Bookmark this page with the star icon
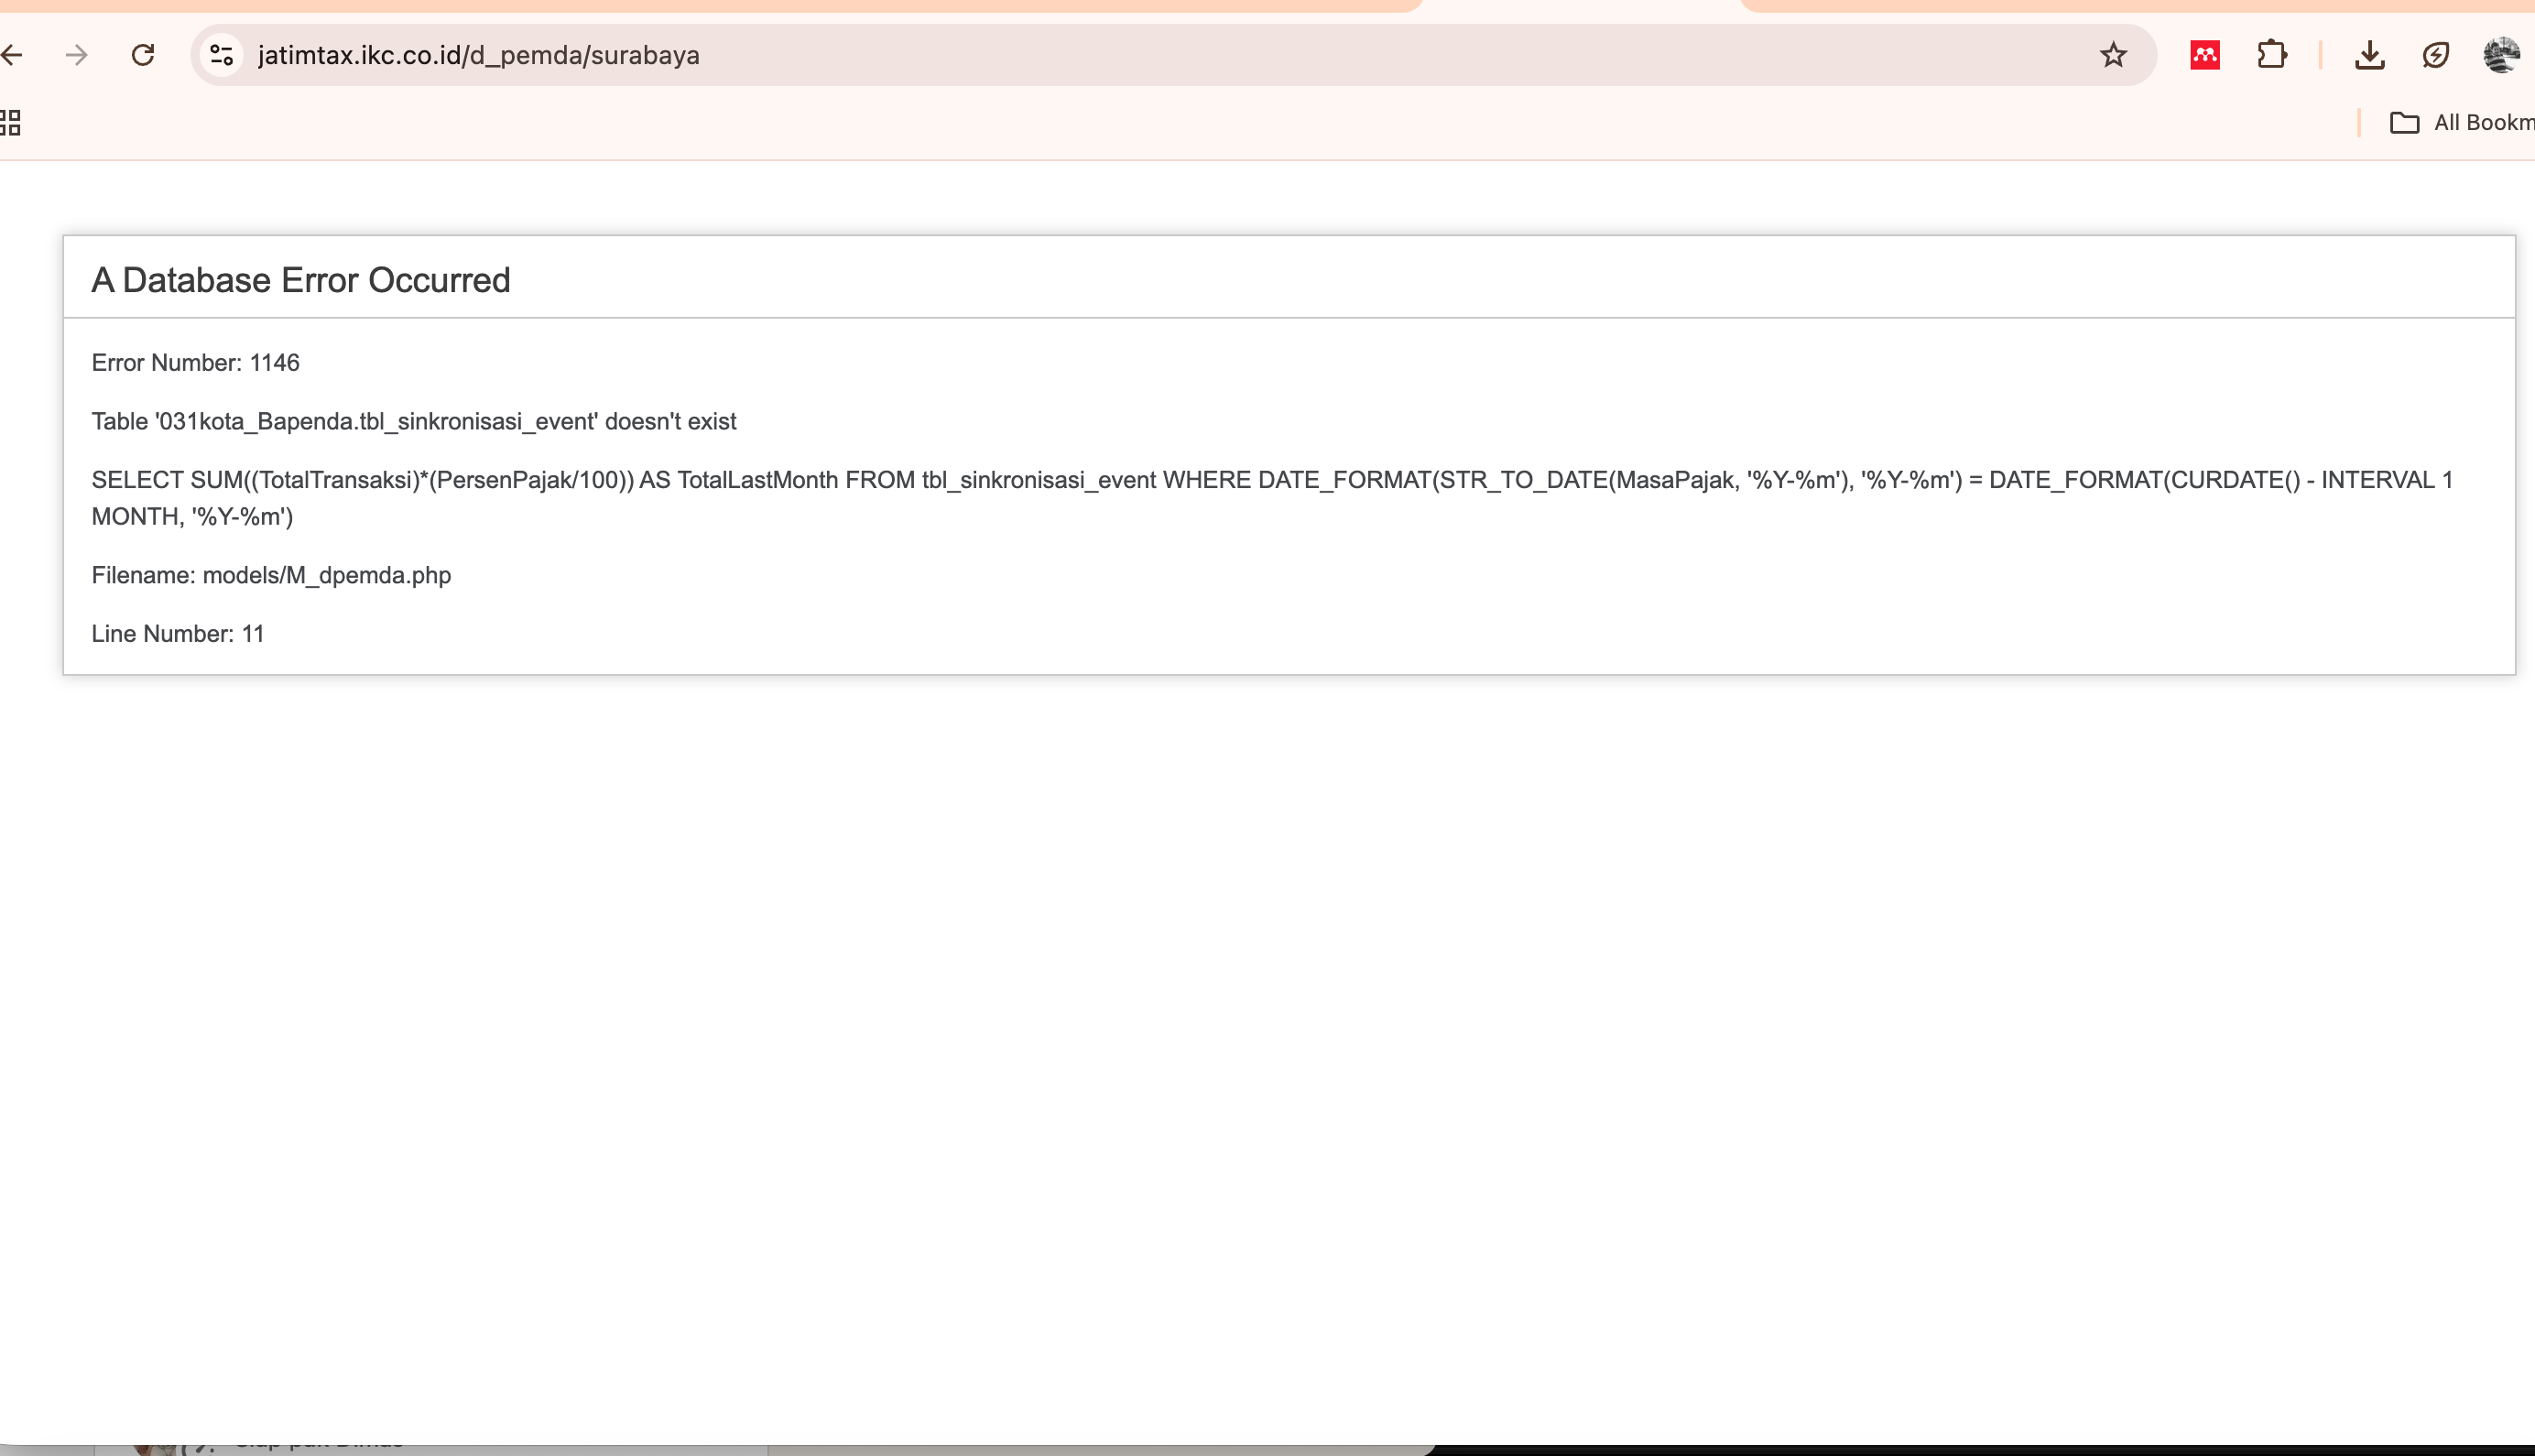This screenshot has height=1456, width=2535. [2112, 55]
